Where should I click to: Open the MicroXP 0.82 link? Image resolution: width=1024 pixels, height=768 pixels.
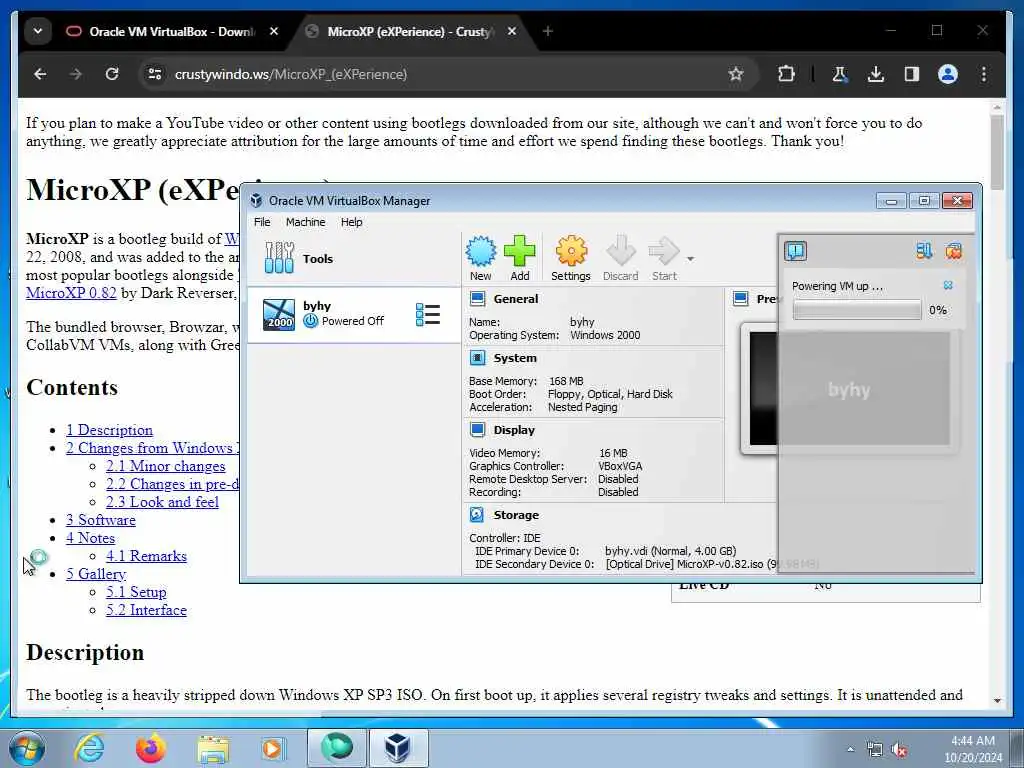71,293
